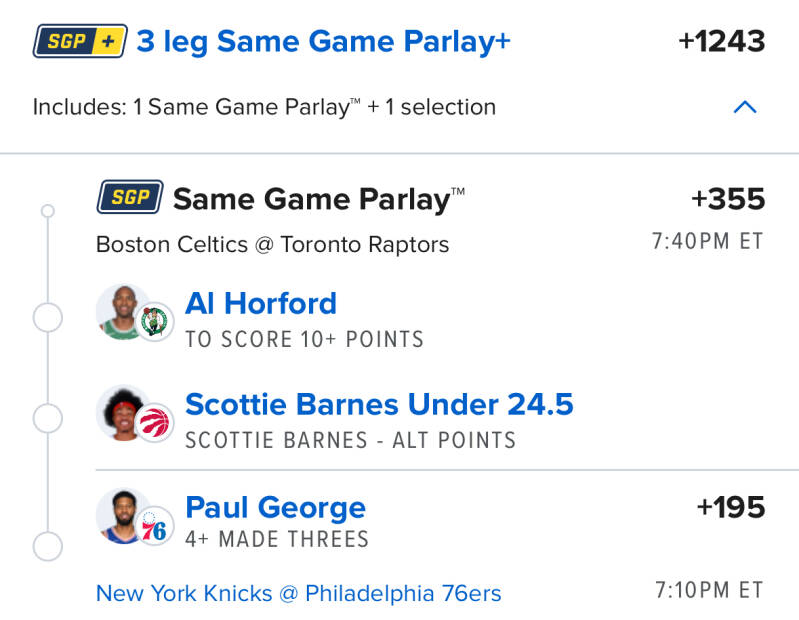Open the Al Horford player link
The image size is (799, 620).
coord(261,303)
